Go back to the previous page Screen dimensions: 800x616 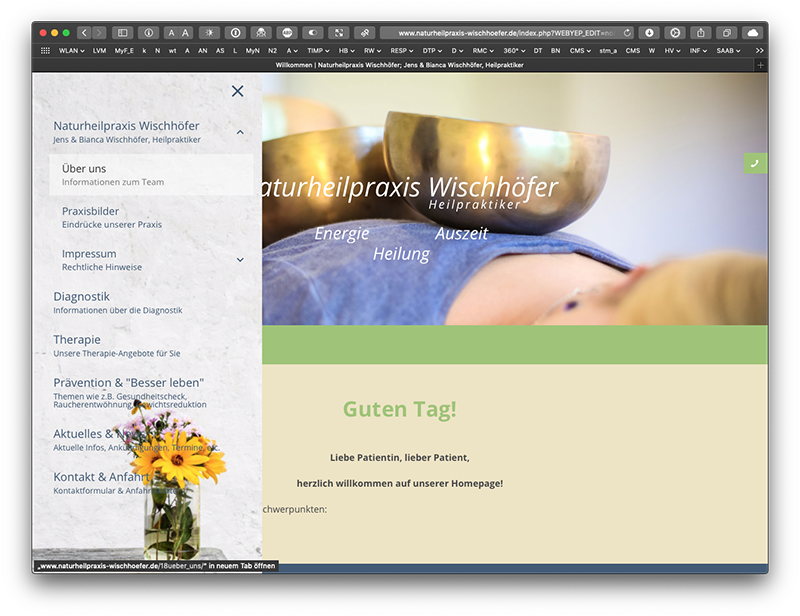tap(83, 33)
